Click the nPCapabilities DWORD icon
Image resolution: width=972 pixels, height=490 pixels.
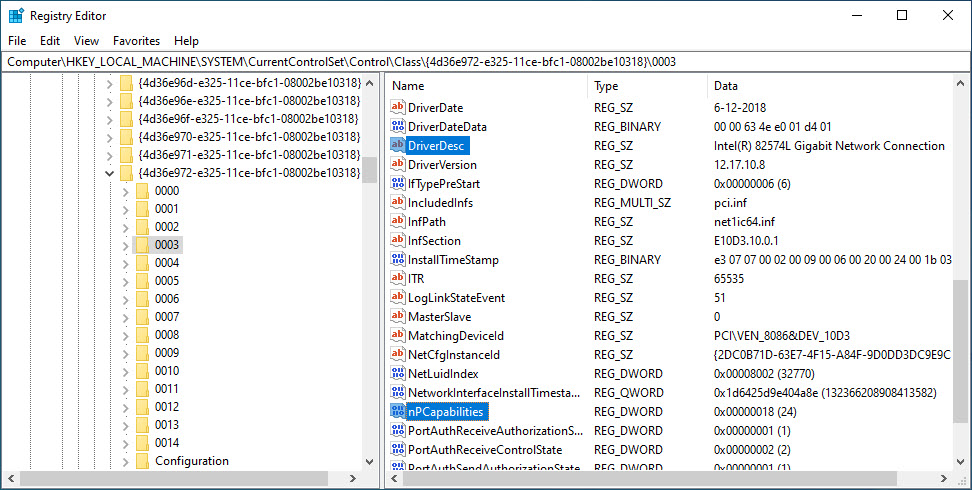pyautogui.click(x=397, y=412)
